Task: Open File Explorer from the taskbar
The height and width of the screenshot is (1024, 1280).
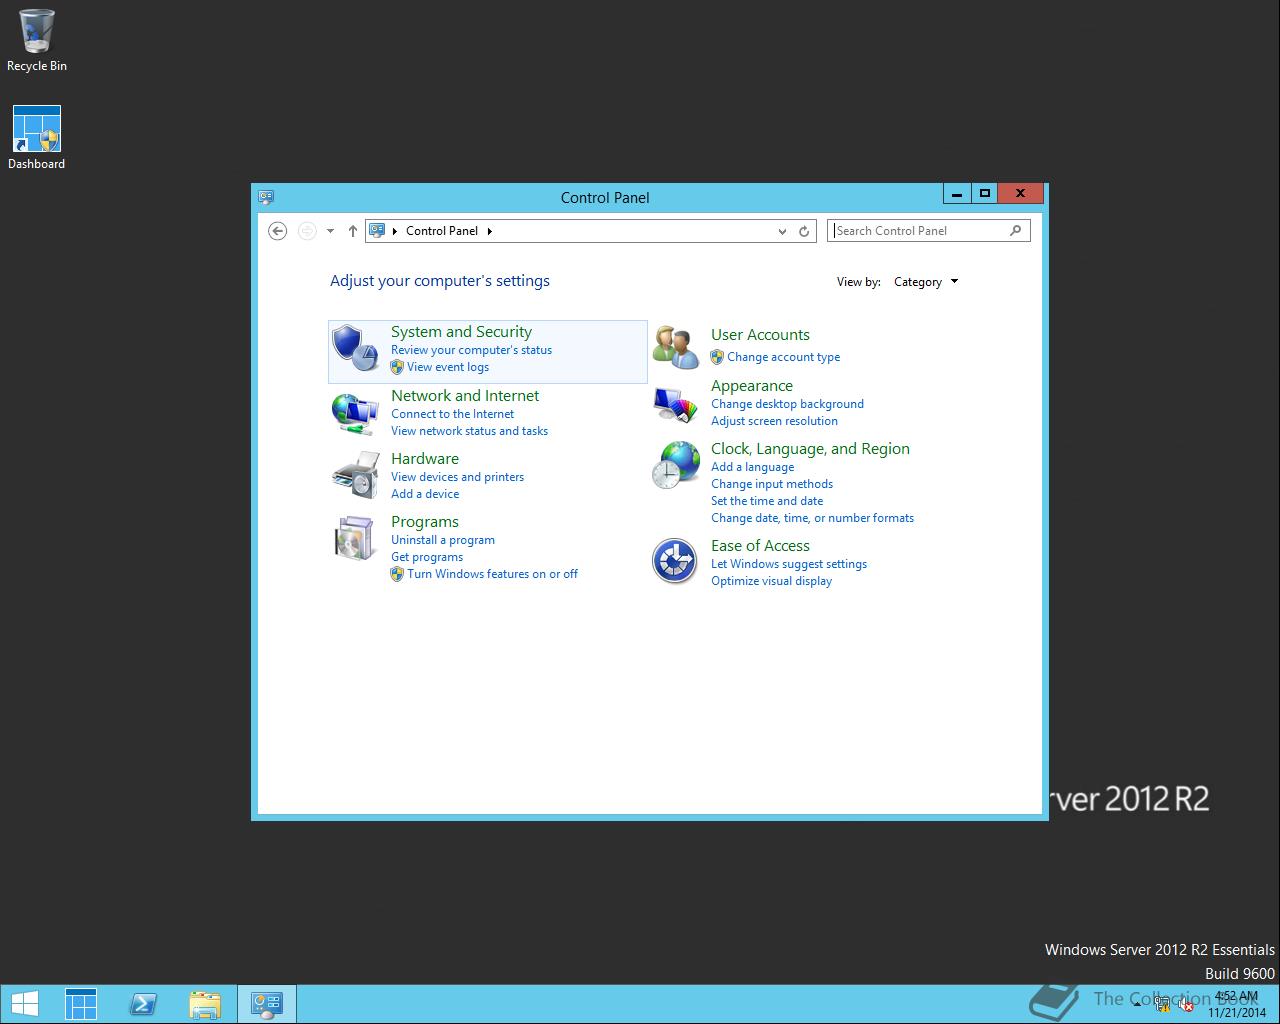Action: pyautogui.click(x=205, y=1004)
